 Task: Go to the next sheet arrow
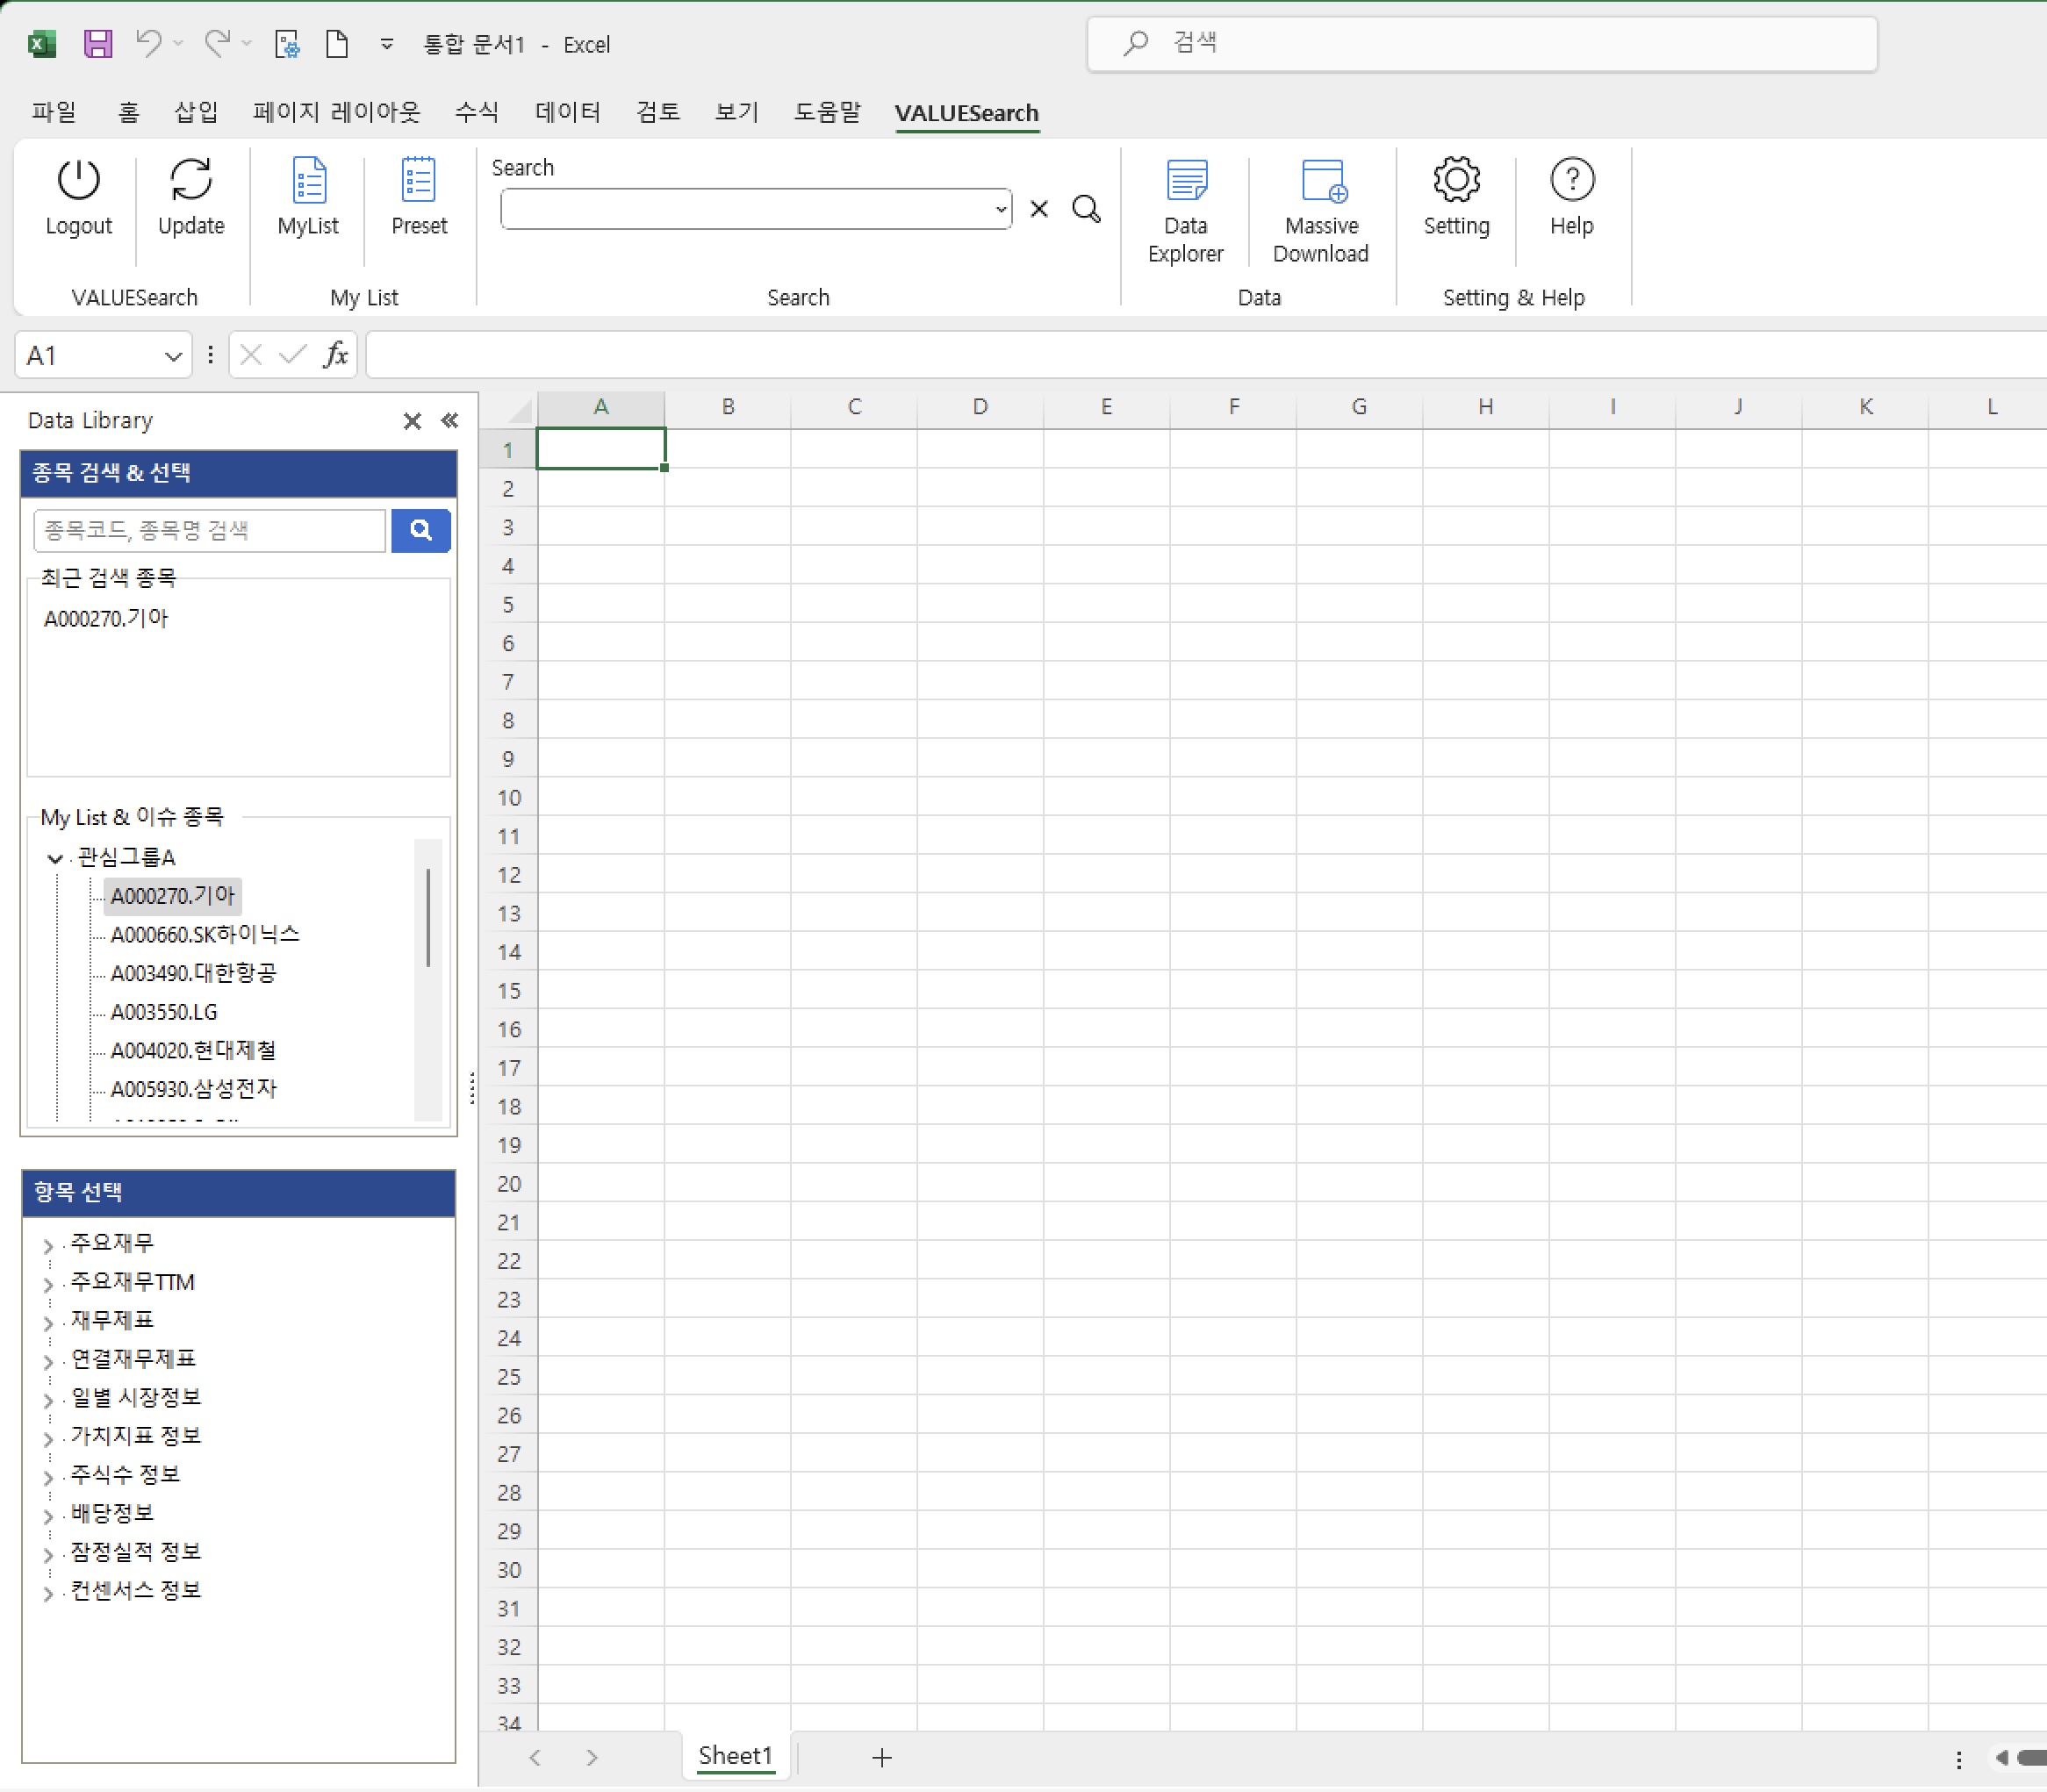pos(592,1757)
